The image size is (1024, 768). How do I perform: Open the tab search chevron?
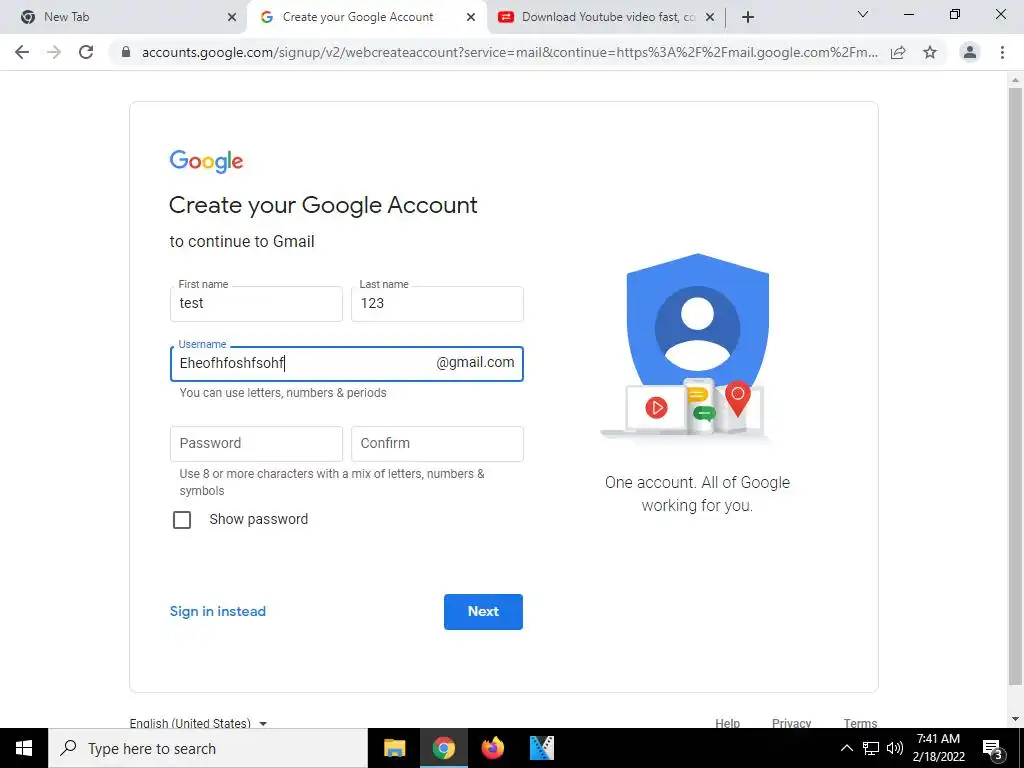[x=863, y=14]
